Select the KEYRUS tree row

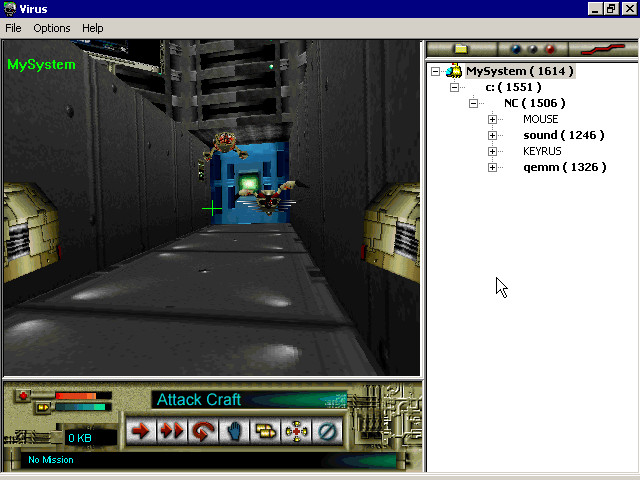tap(542, 151)
